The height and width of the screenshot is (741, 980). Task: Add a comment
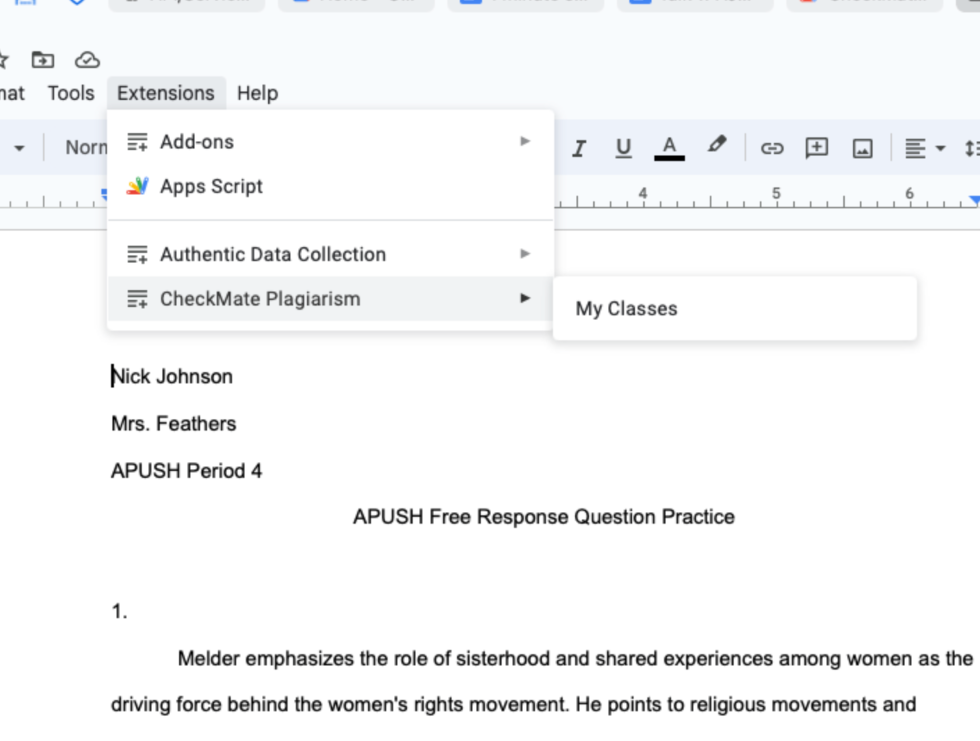coord(816,146)
